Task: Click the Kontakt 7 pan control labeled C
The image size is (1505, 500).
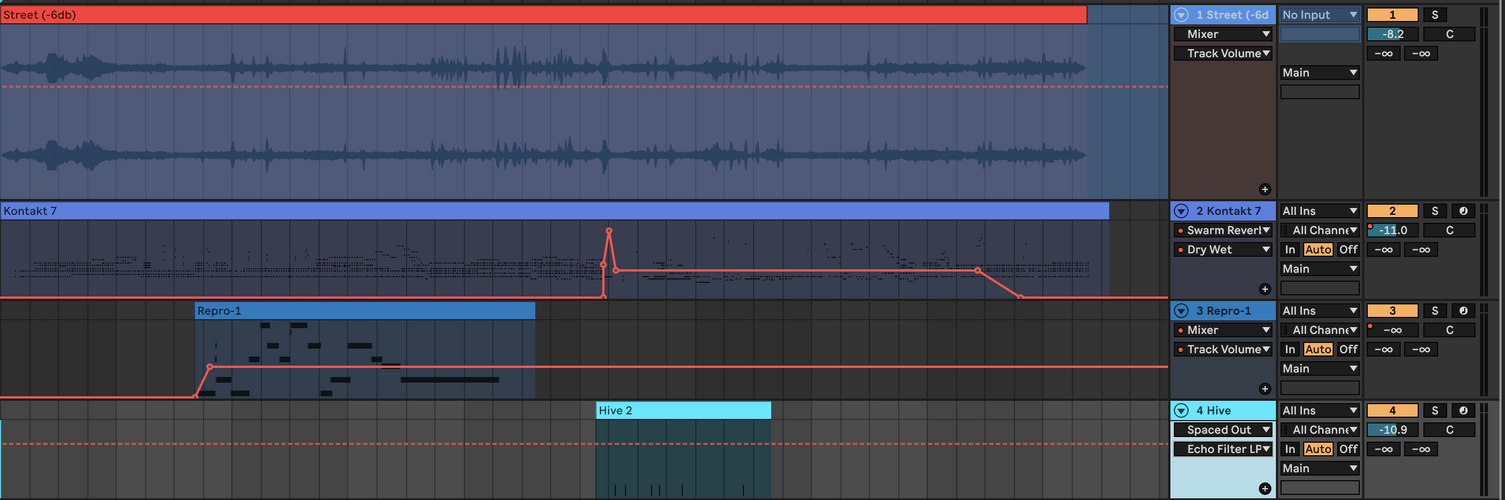Action: [1449, 230]
